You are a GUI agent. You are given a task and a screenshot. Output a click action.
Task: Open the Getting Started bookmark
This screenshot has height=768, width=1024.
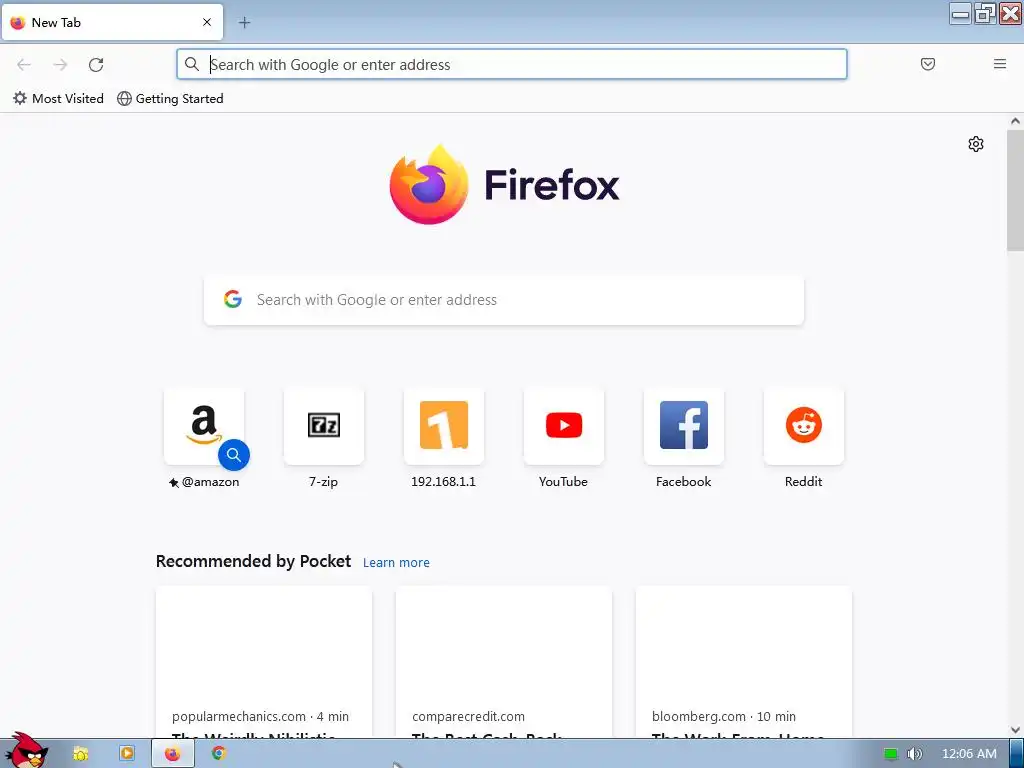[x=170, y=99]
